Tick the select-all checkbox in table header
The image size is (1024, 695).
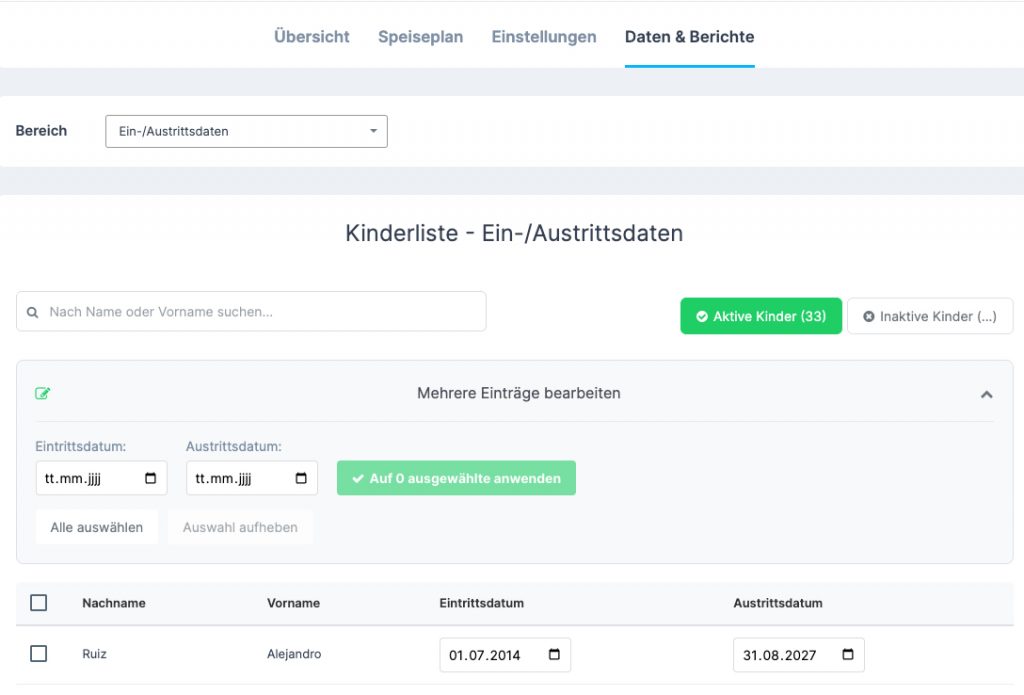tap(39, 603)
